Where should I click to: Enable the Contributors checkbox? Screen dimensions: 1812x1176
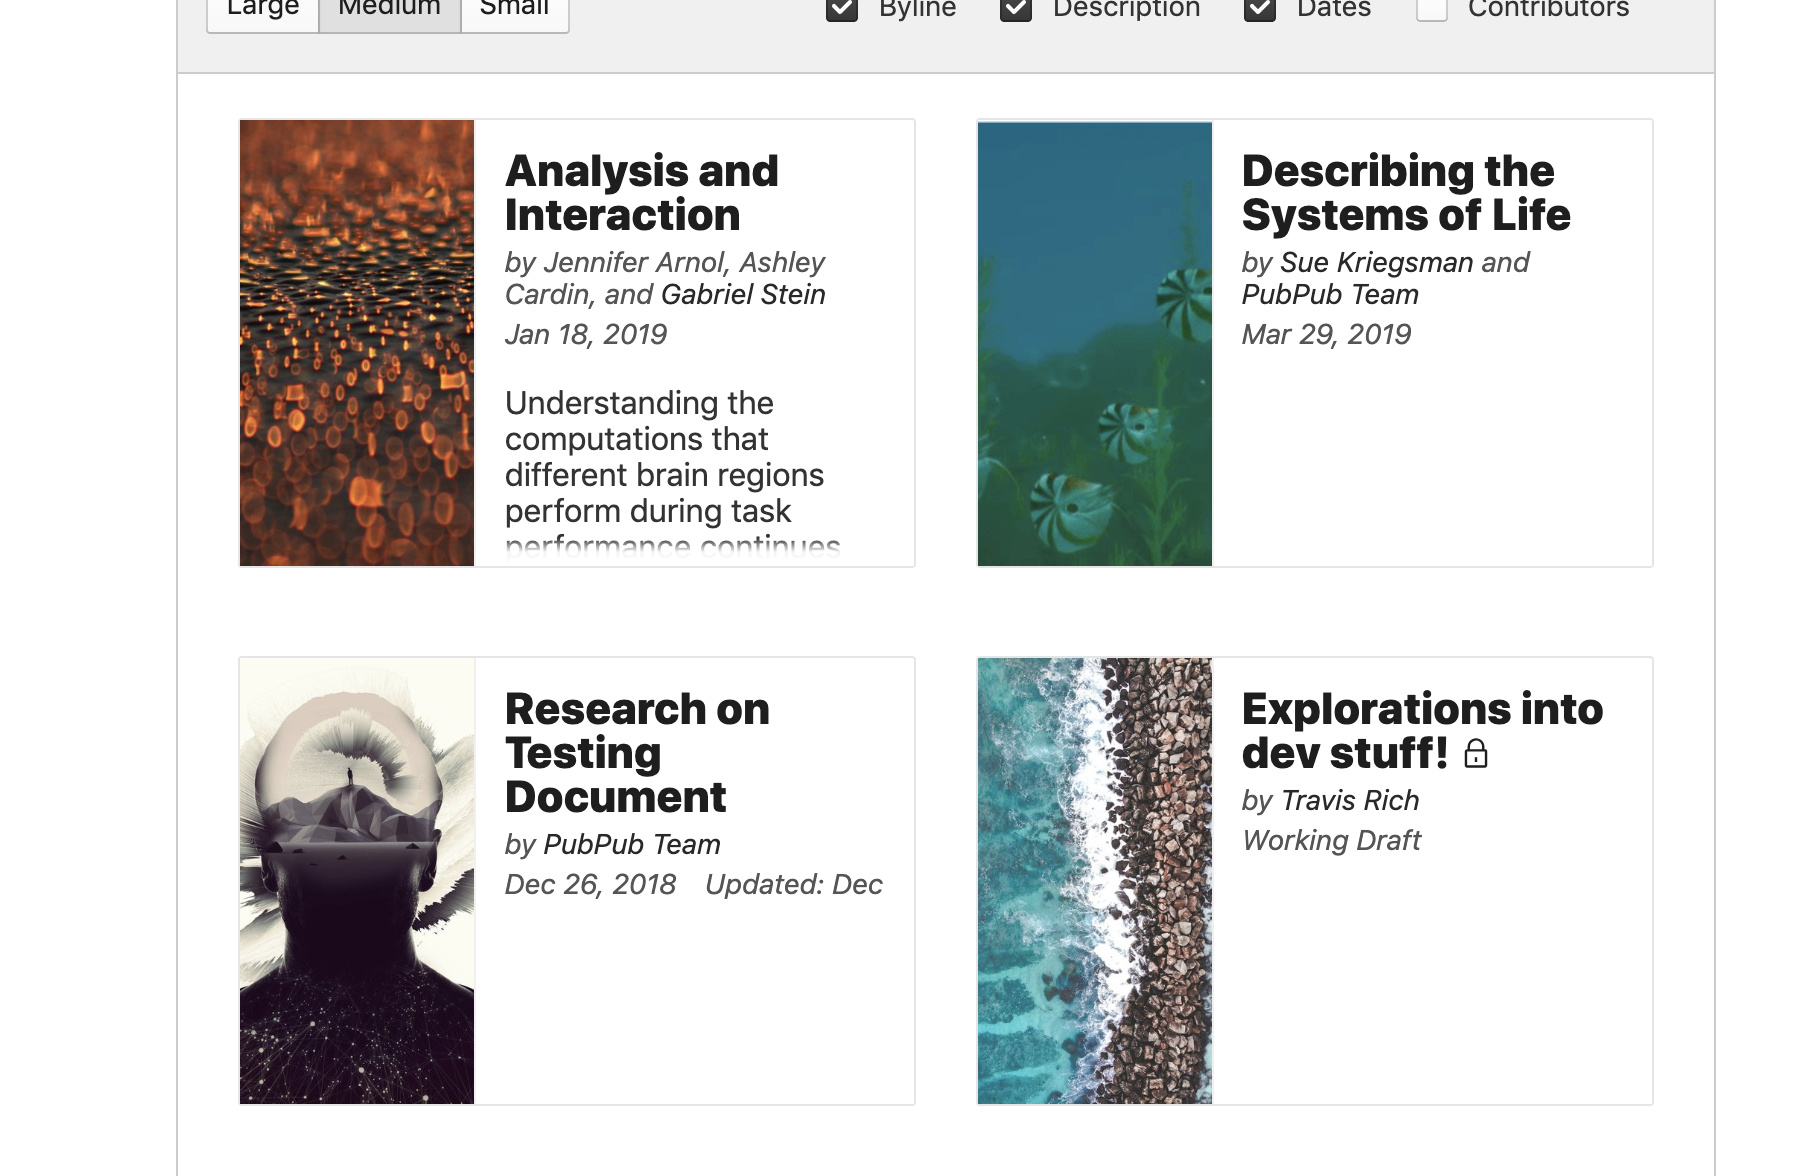pos(1432,9)
